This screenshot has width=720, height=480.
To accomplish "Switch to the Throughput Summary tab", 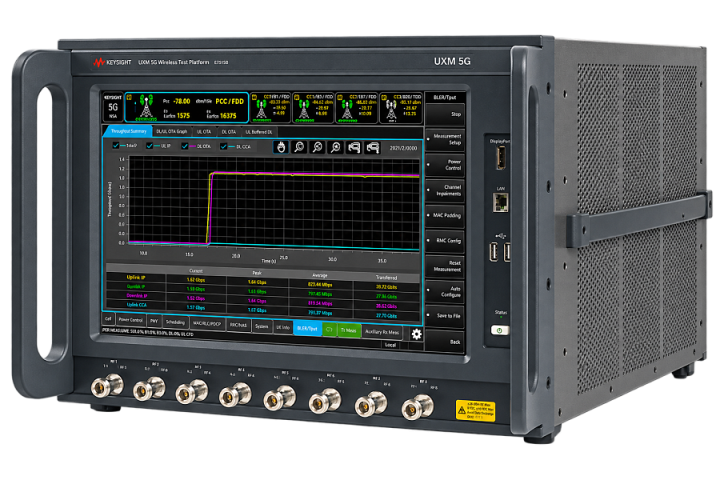I will coord(128,131).
